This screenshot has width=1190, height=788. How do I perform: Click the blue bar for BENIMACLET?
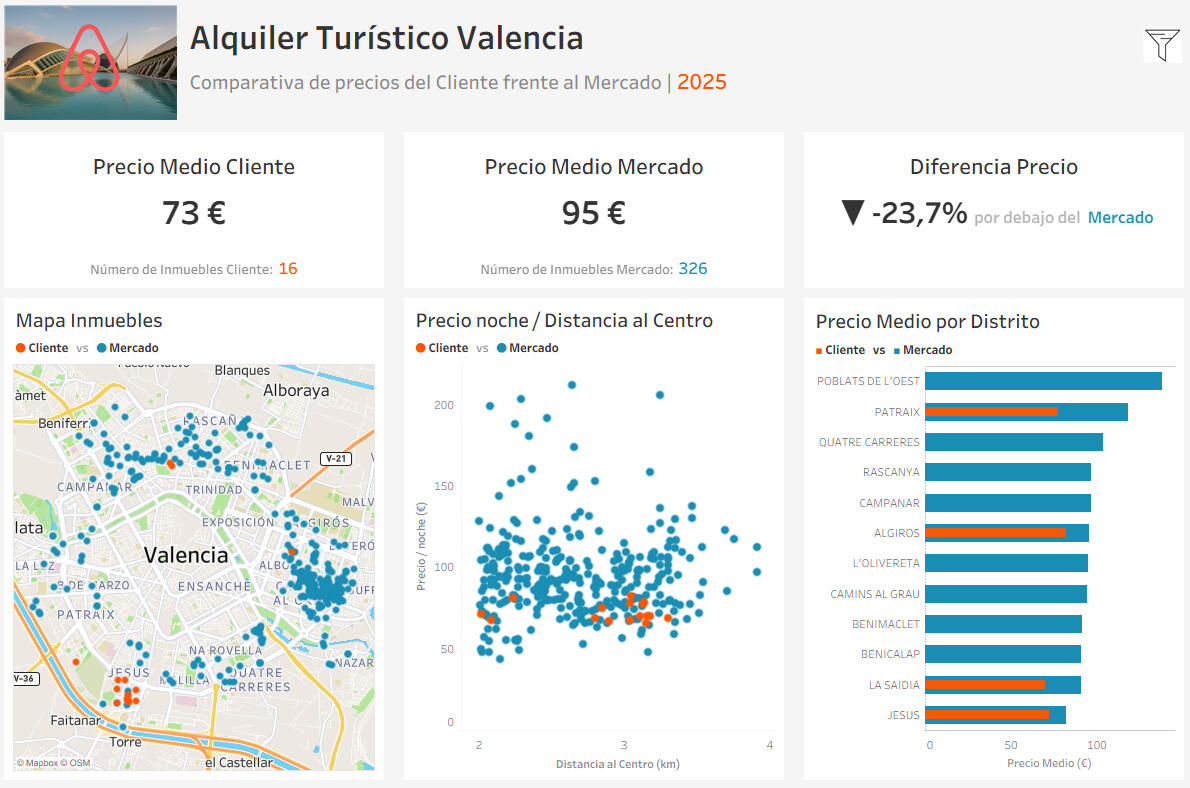click(1003, 624)
